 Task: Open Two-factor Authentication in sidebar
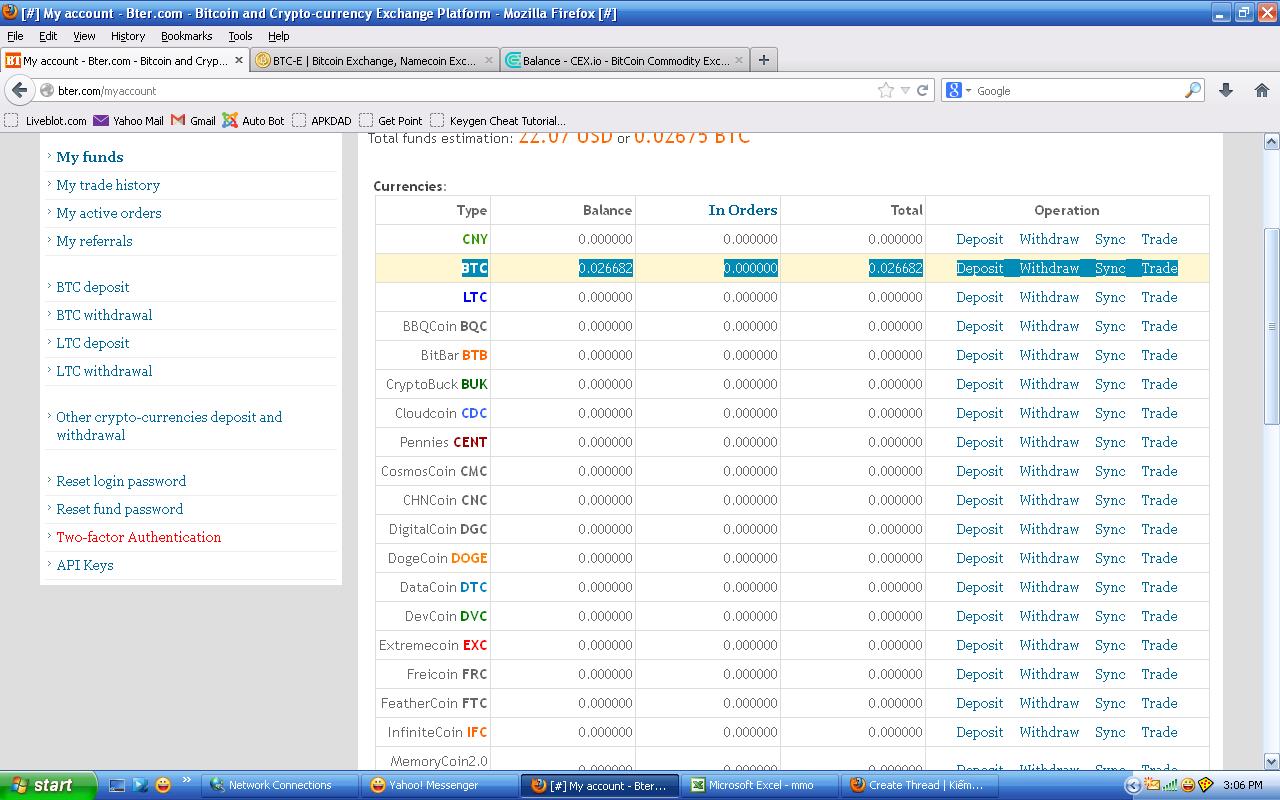[138, 537]
